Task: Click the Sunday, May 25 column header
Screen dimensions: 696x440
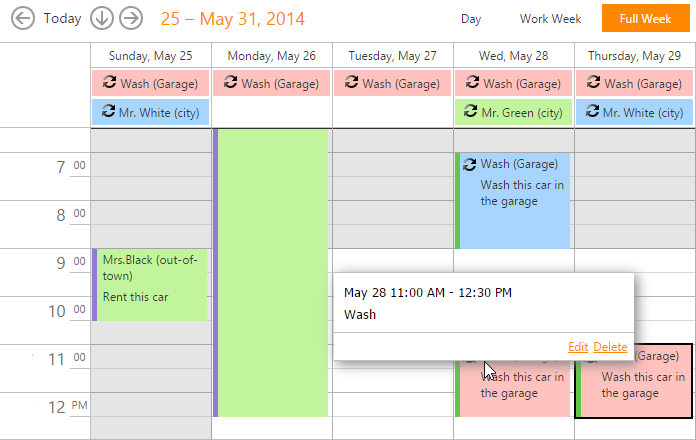Action: [x=151, y=56]
